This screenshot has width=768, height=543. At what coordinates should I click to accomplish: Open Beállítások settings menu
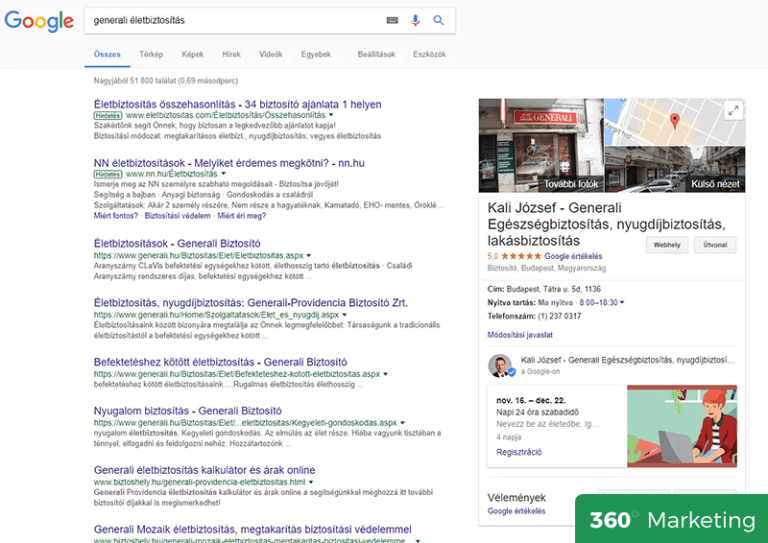376,54
